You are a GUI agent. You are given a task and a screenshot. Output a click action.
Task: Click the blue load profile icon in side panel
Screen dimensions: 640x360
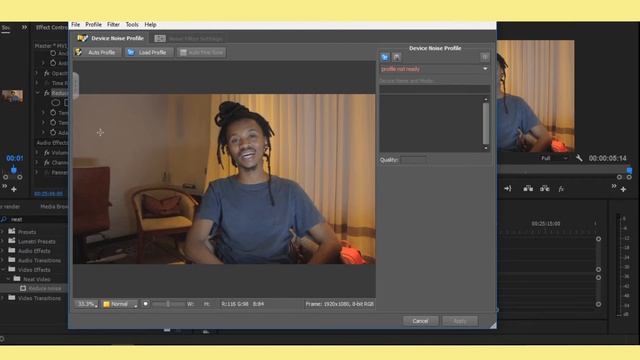pos(384,57)
